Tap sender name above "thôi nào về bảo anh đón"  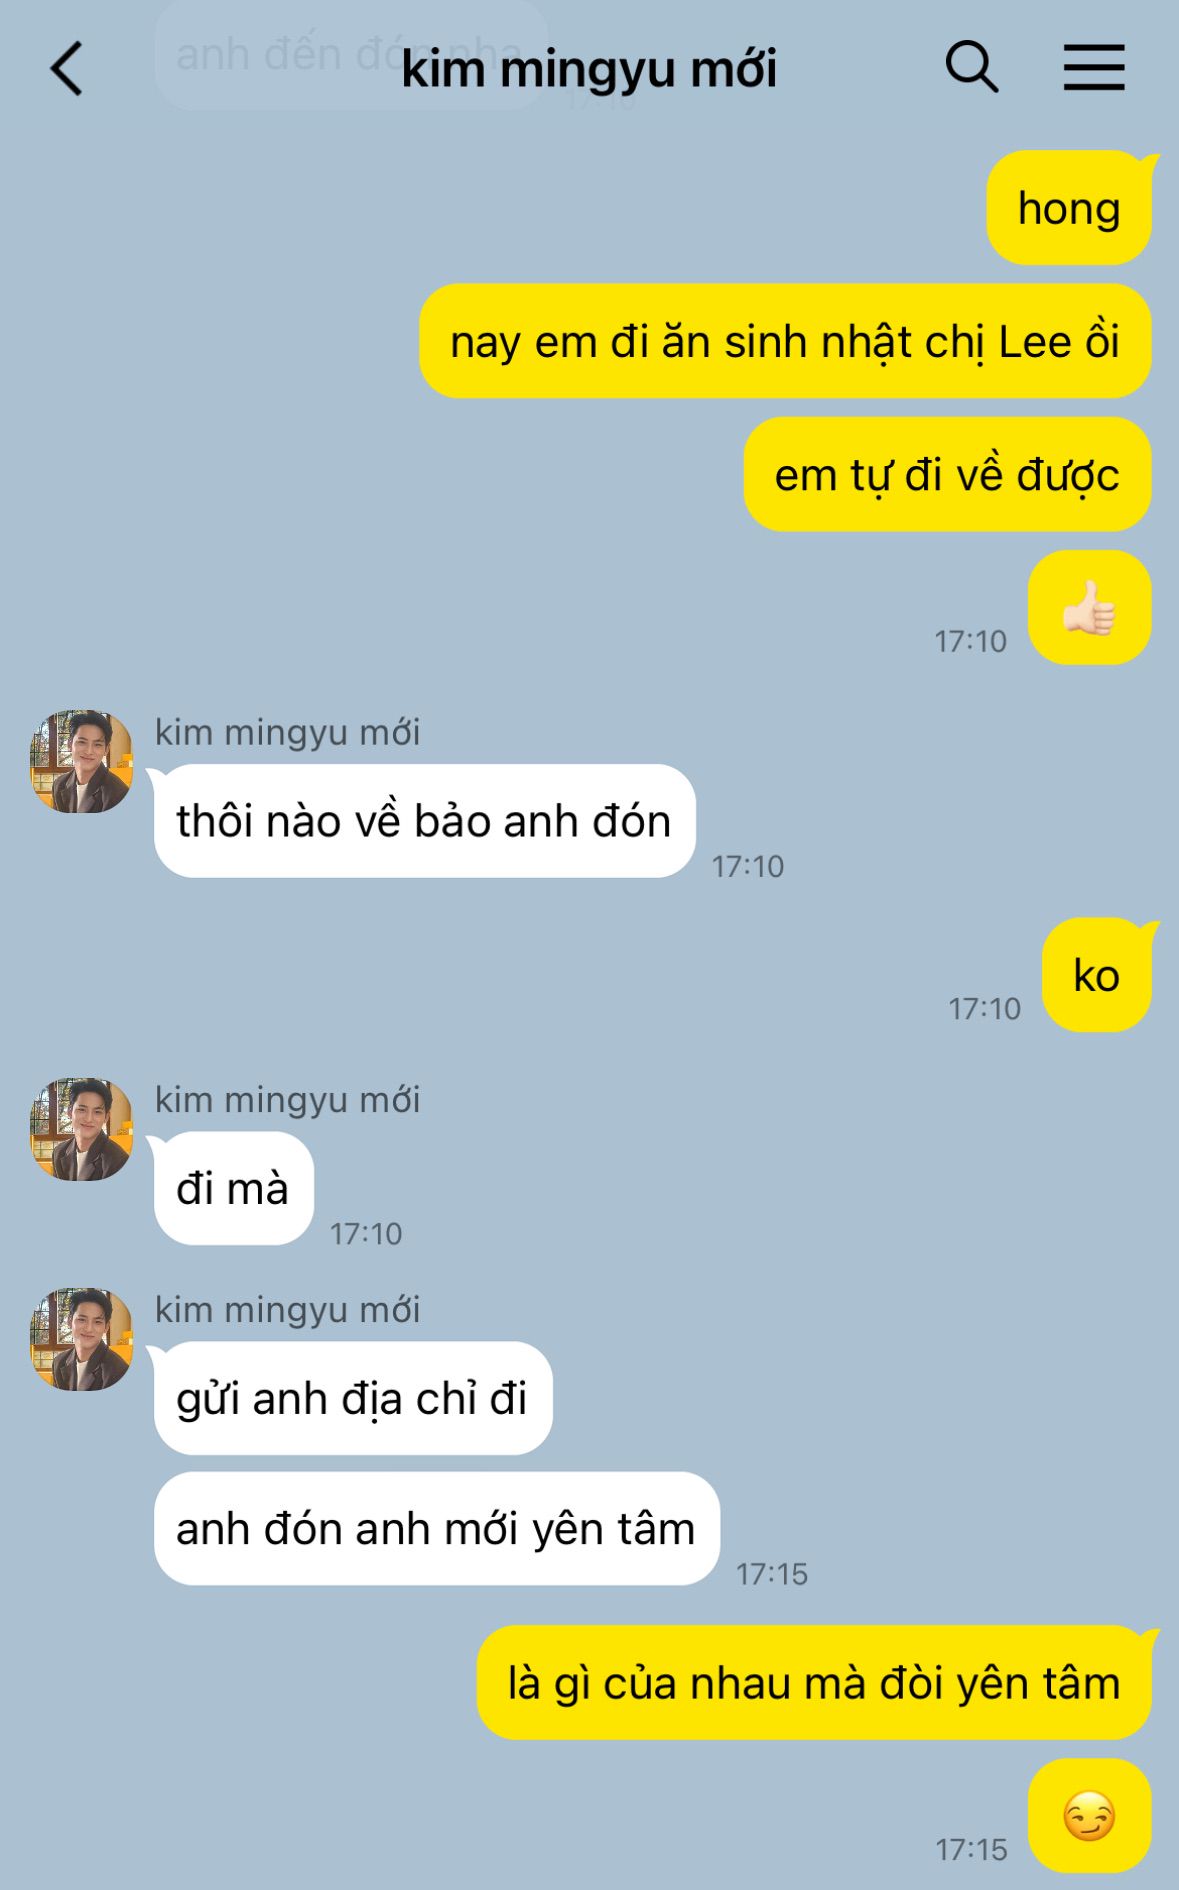click(x=288, y=732)
